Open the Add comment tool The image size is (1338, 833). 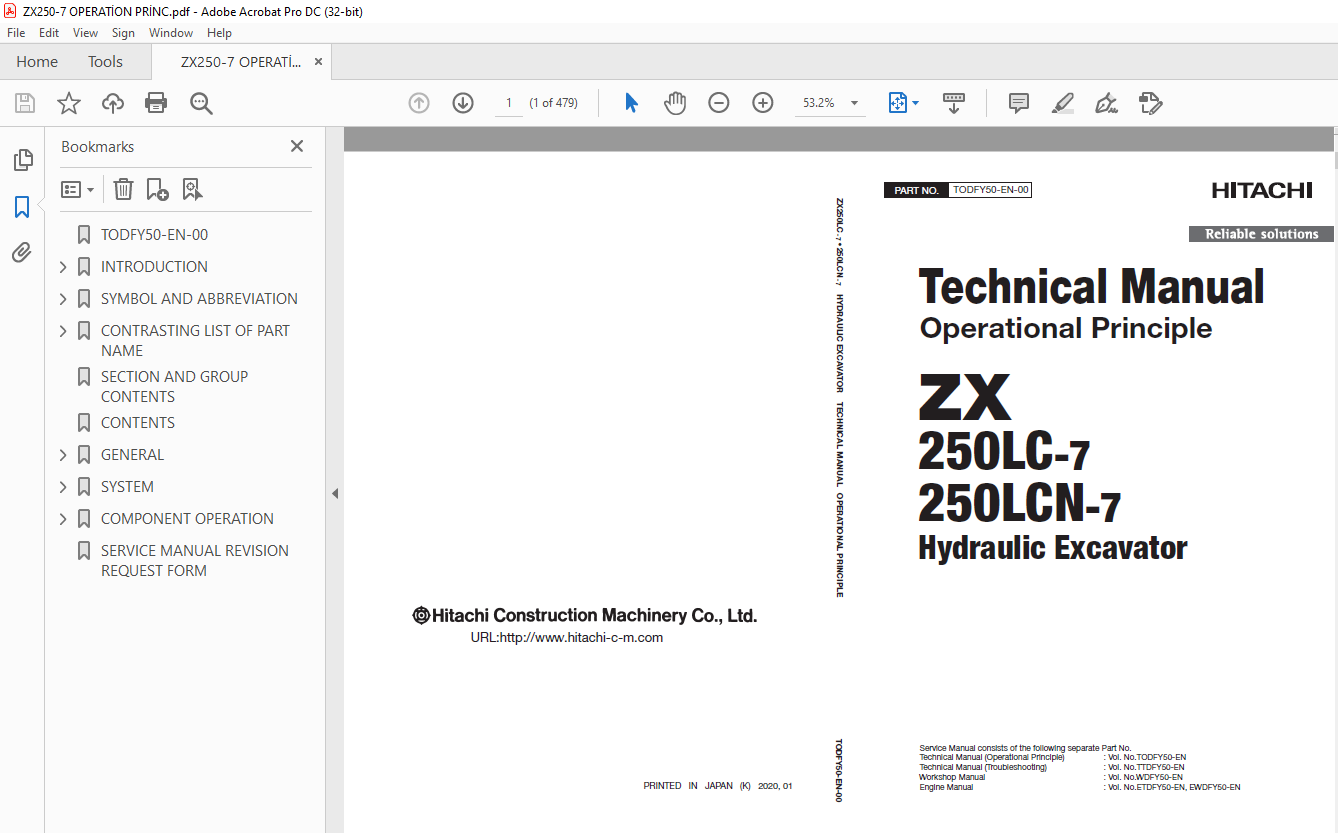(x=1019, y=103)
